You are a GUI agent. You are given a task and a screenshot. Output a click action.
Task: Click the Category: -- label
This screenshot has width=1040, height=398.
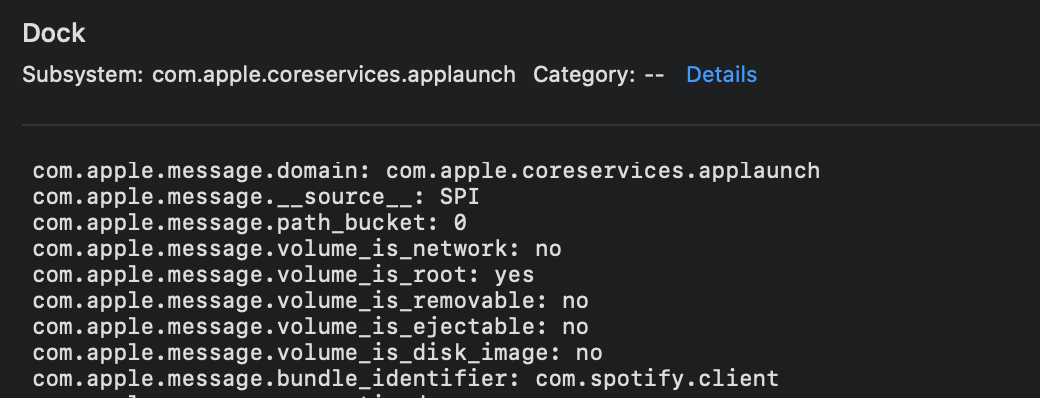tap(598, 74)
